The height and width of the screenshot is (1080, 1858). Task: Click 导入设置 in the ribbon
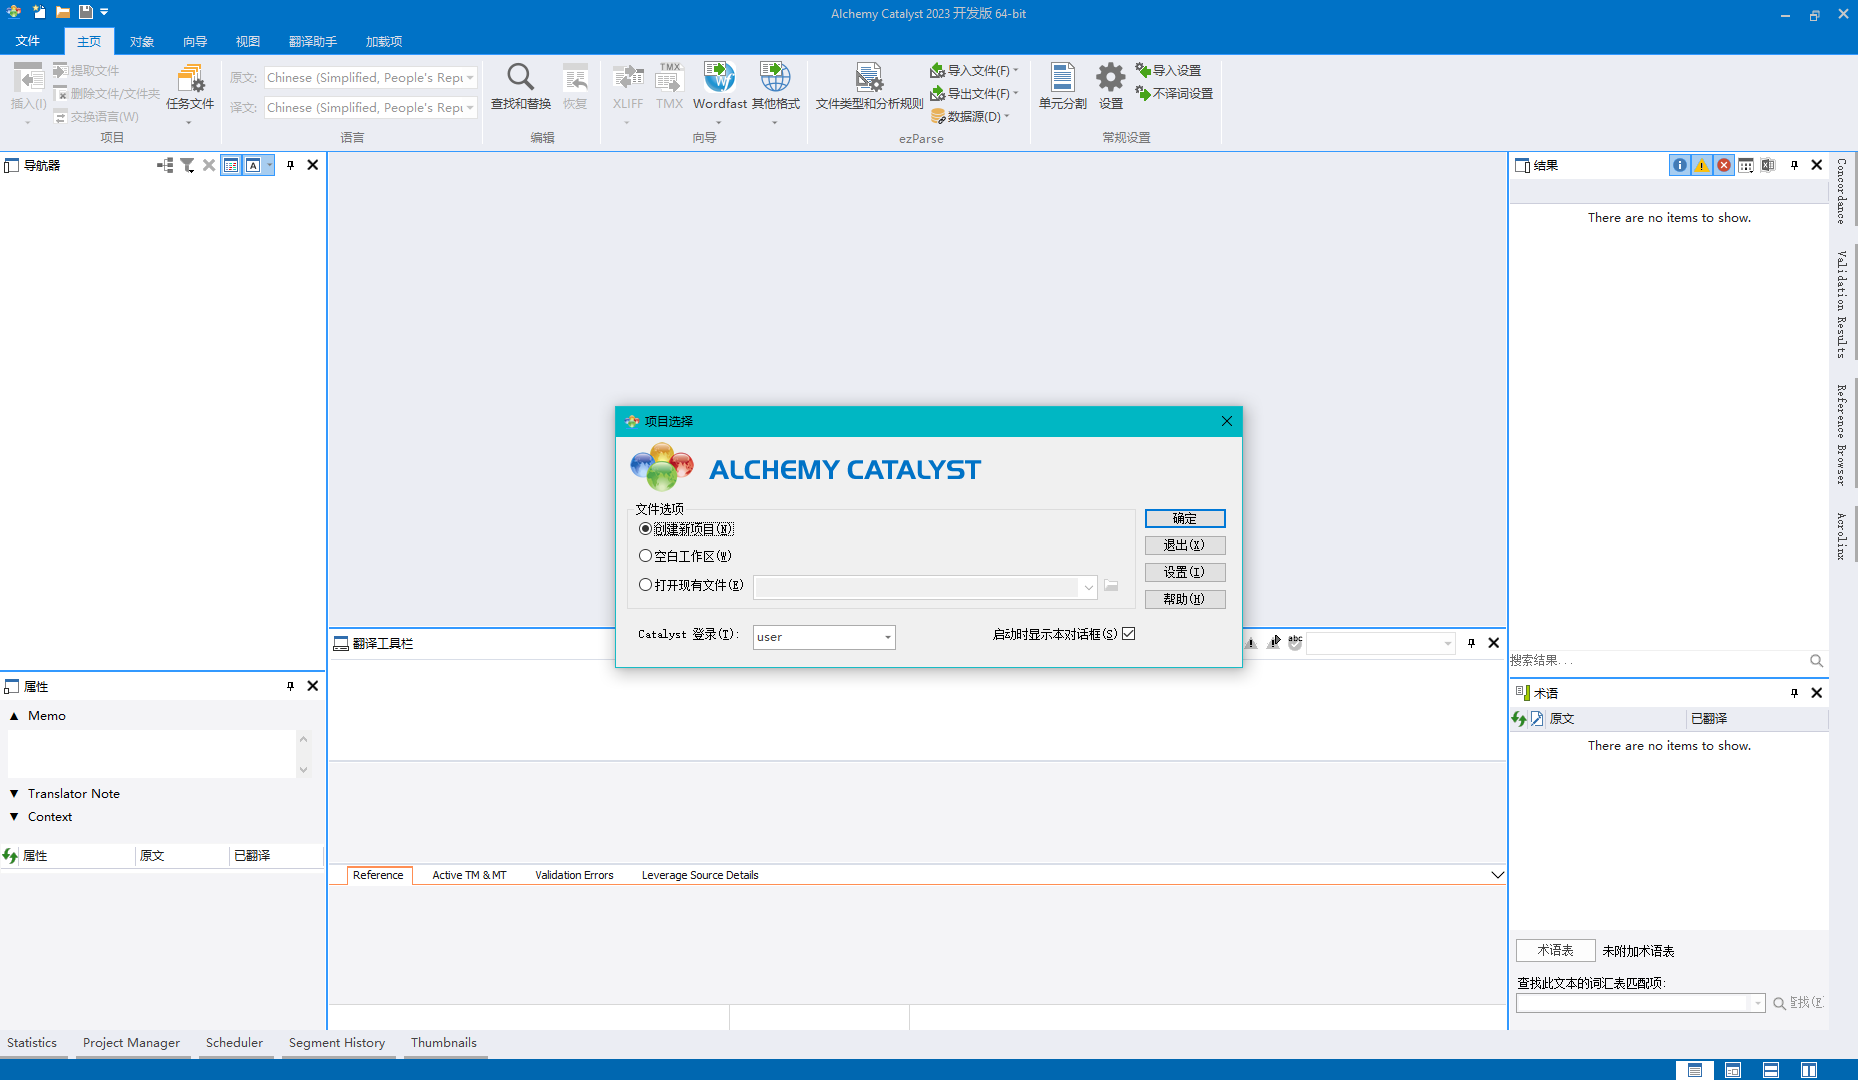click(x=1168, y=70)
